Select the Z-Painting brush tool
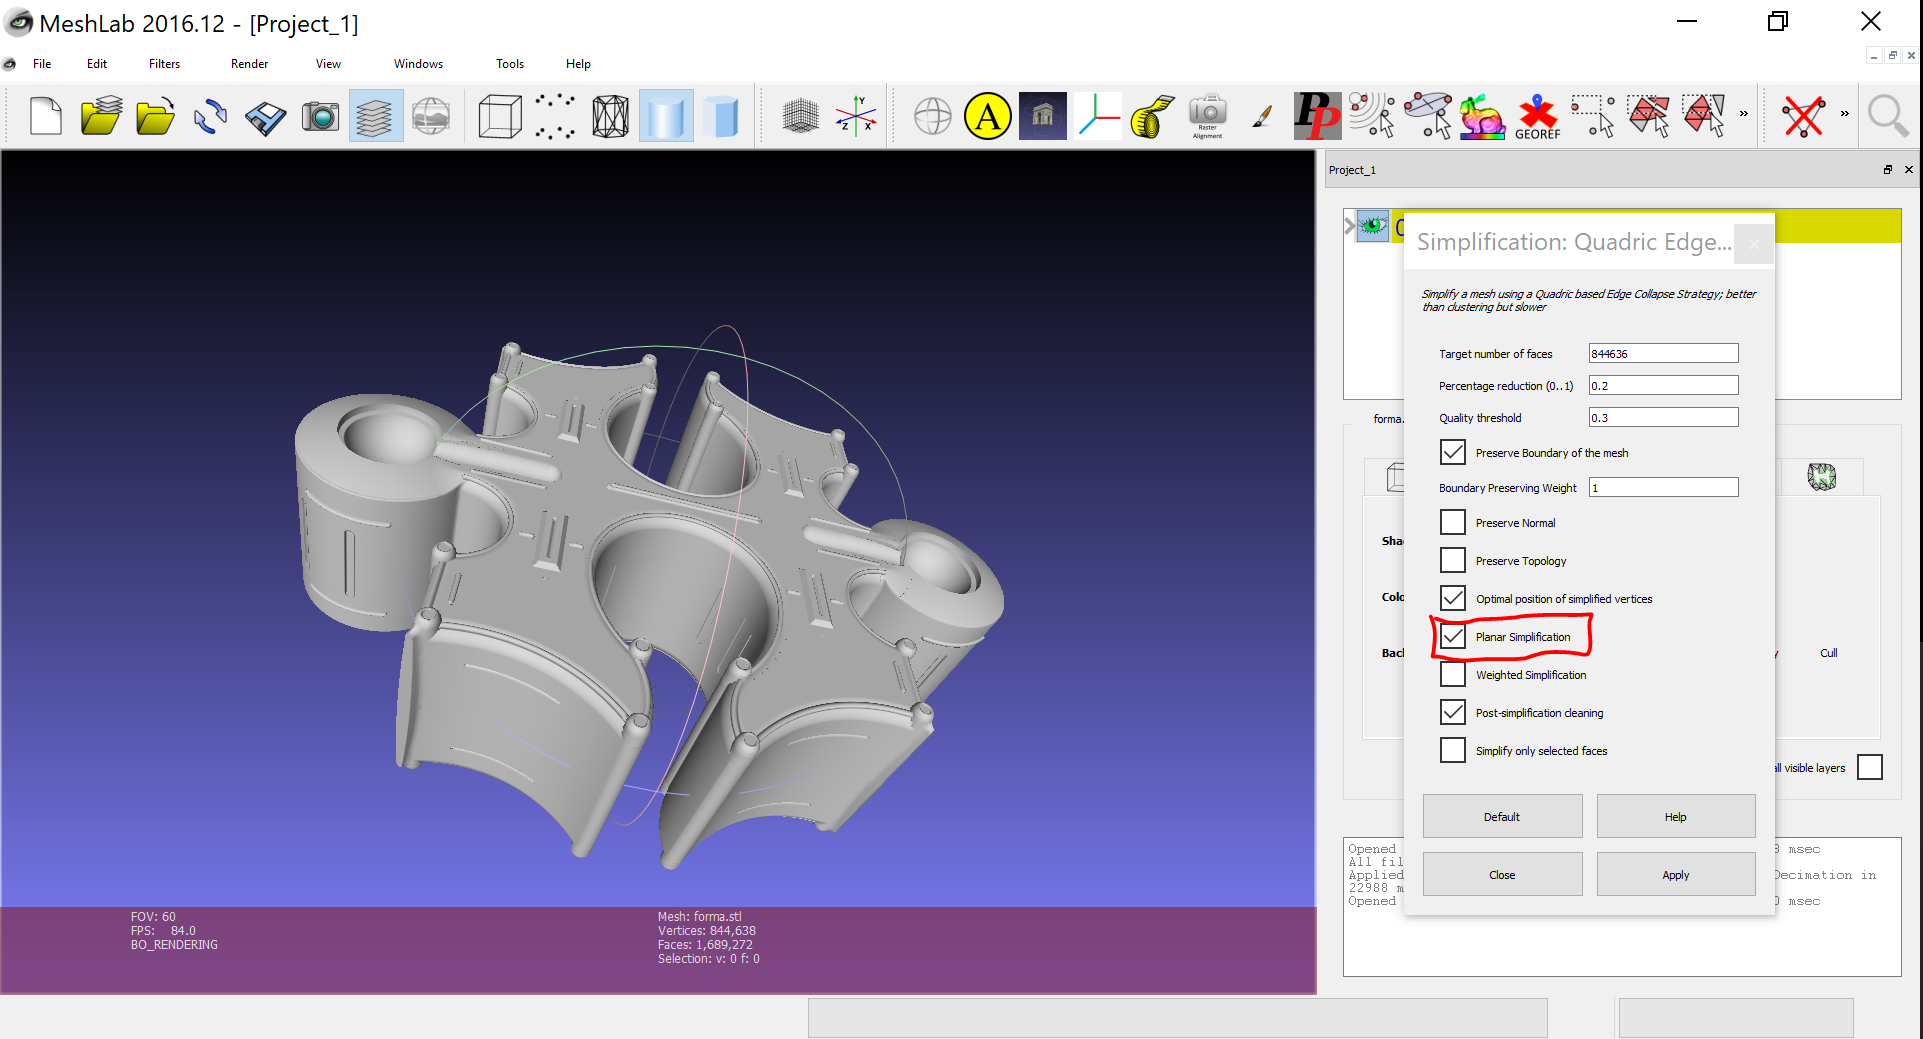 [x=1262, y=117]
